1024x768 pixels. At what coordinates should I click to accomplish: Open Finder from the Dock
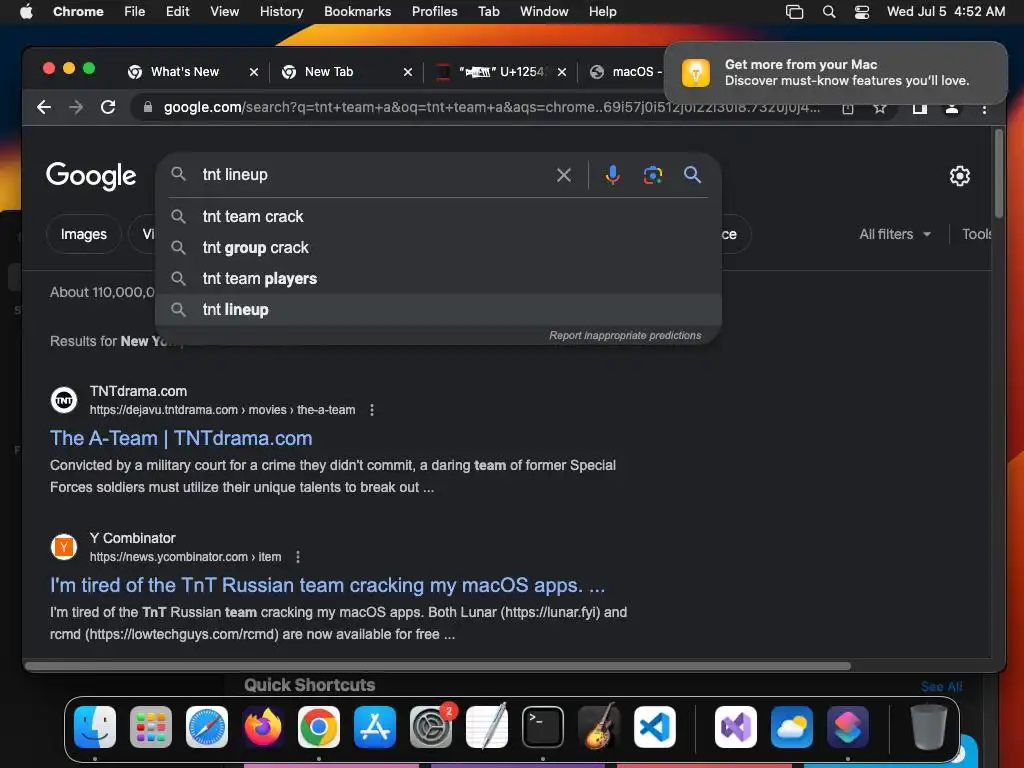(95, 726)
